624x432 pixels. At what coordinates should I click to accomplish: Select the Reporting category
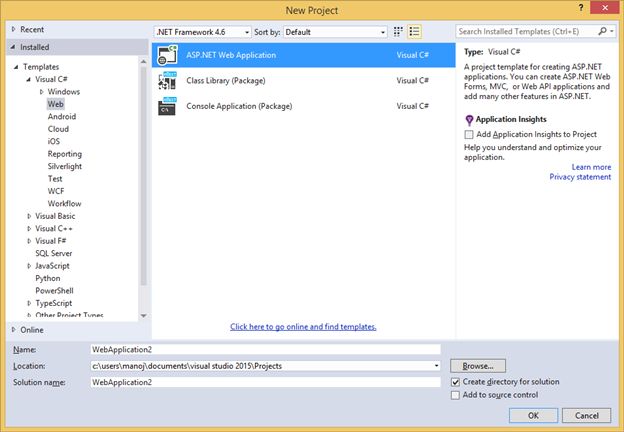point(64,154)
